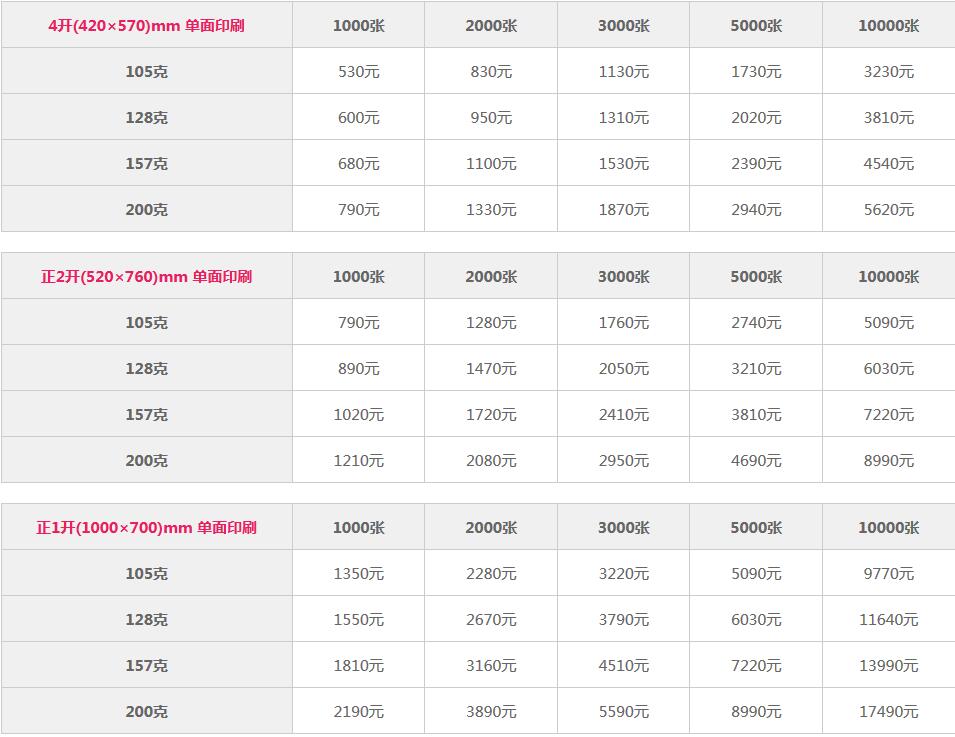The height and width of the screenshot is (737, 955).
Task: Select the 200克 row label in the 正1开 table
Action: pyautogui.click(x=146, y=711)
